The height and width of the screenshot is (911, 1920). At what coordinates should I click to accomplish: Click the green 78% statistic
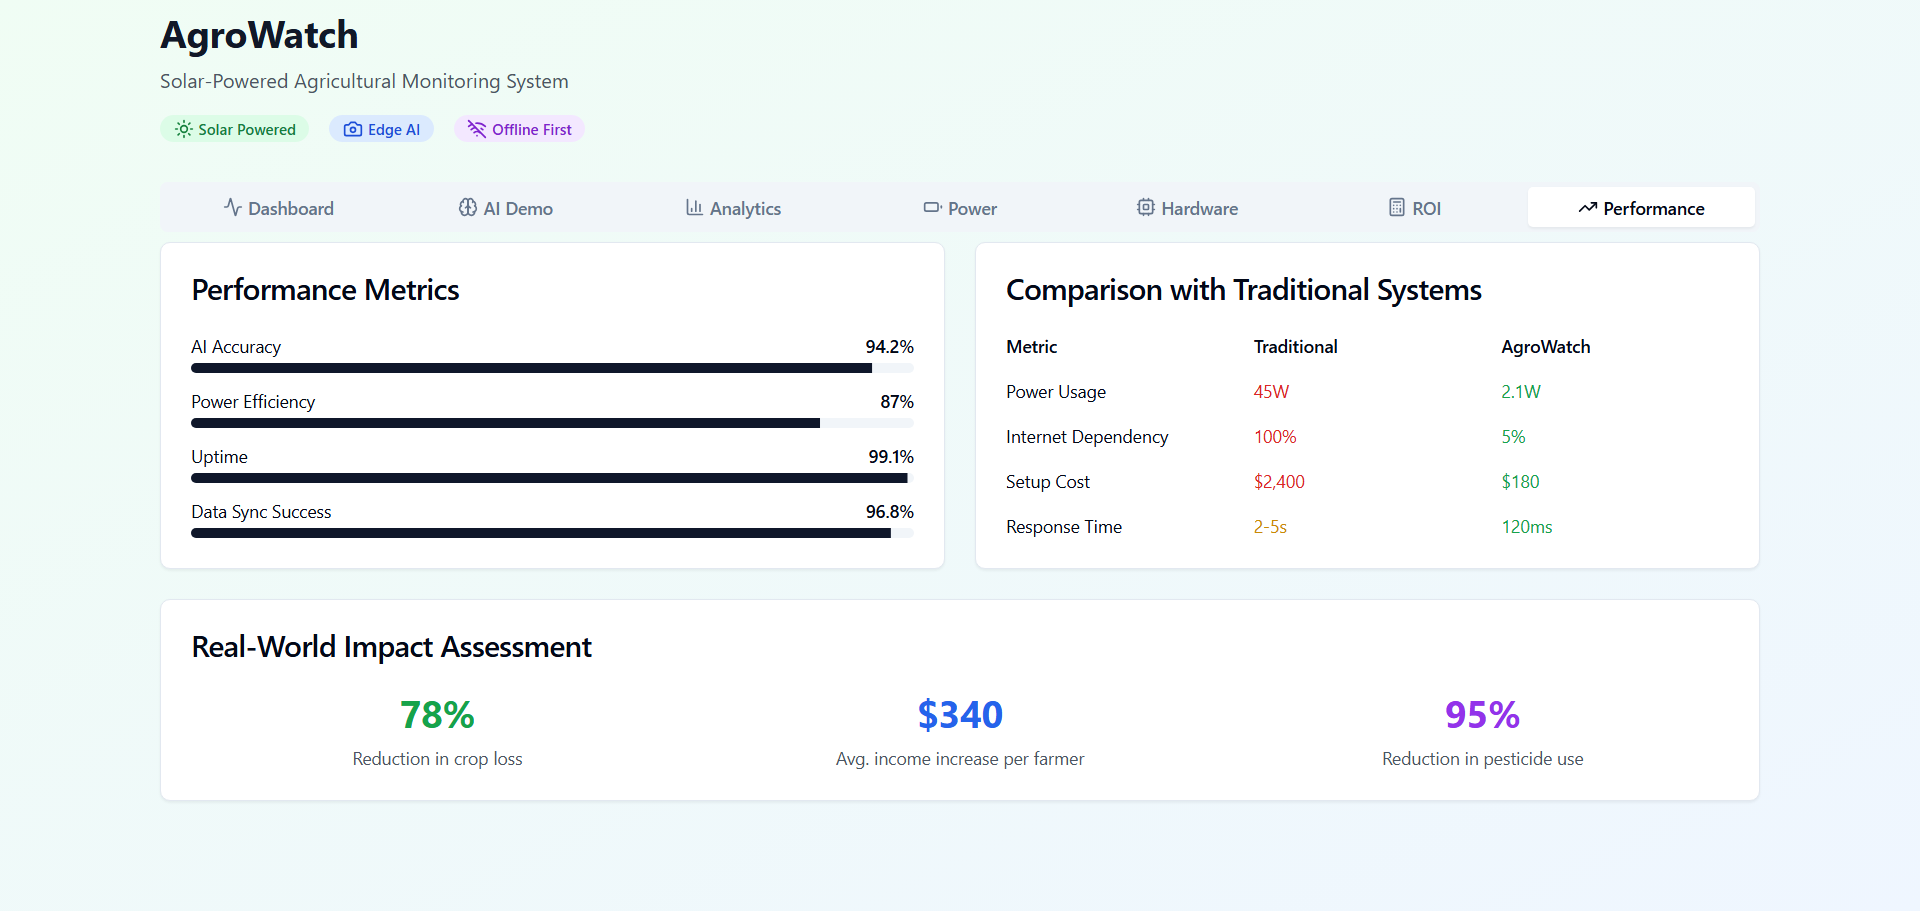[437, 715]
